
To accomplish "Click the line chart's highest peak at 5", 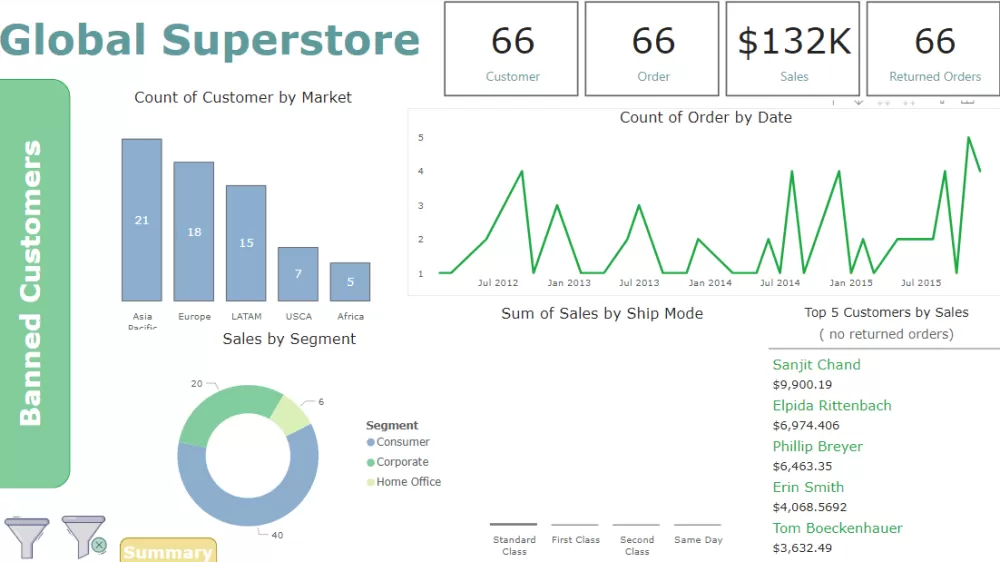I will (969, 138).
